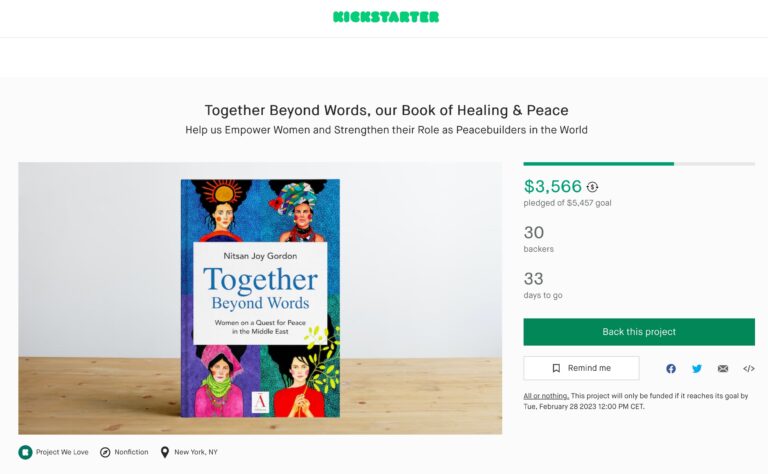Open the All or nothing link
768x474 pixels.
click(x=546, y=396)
